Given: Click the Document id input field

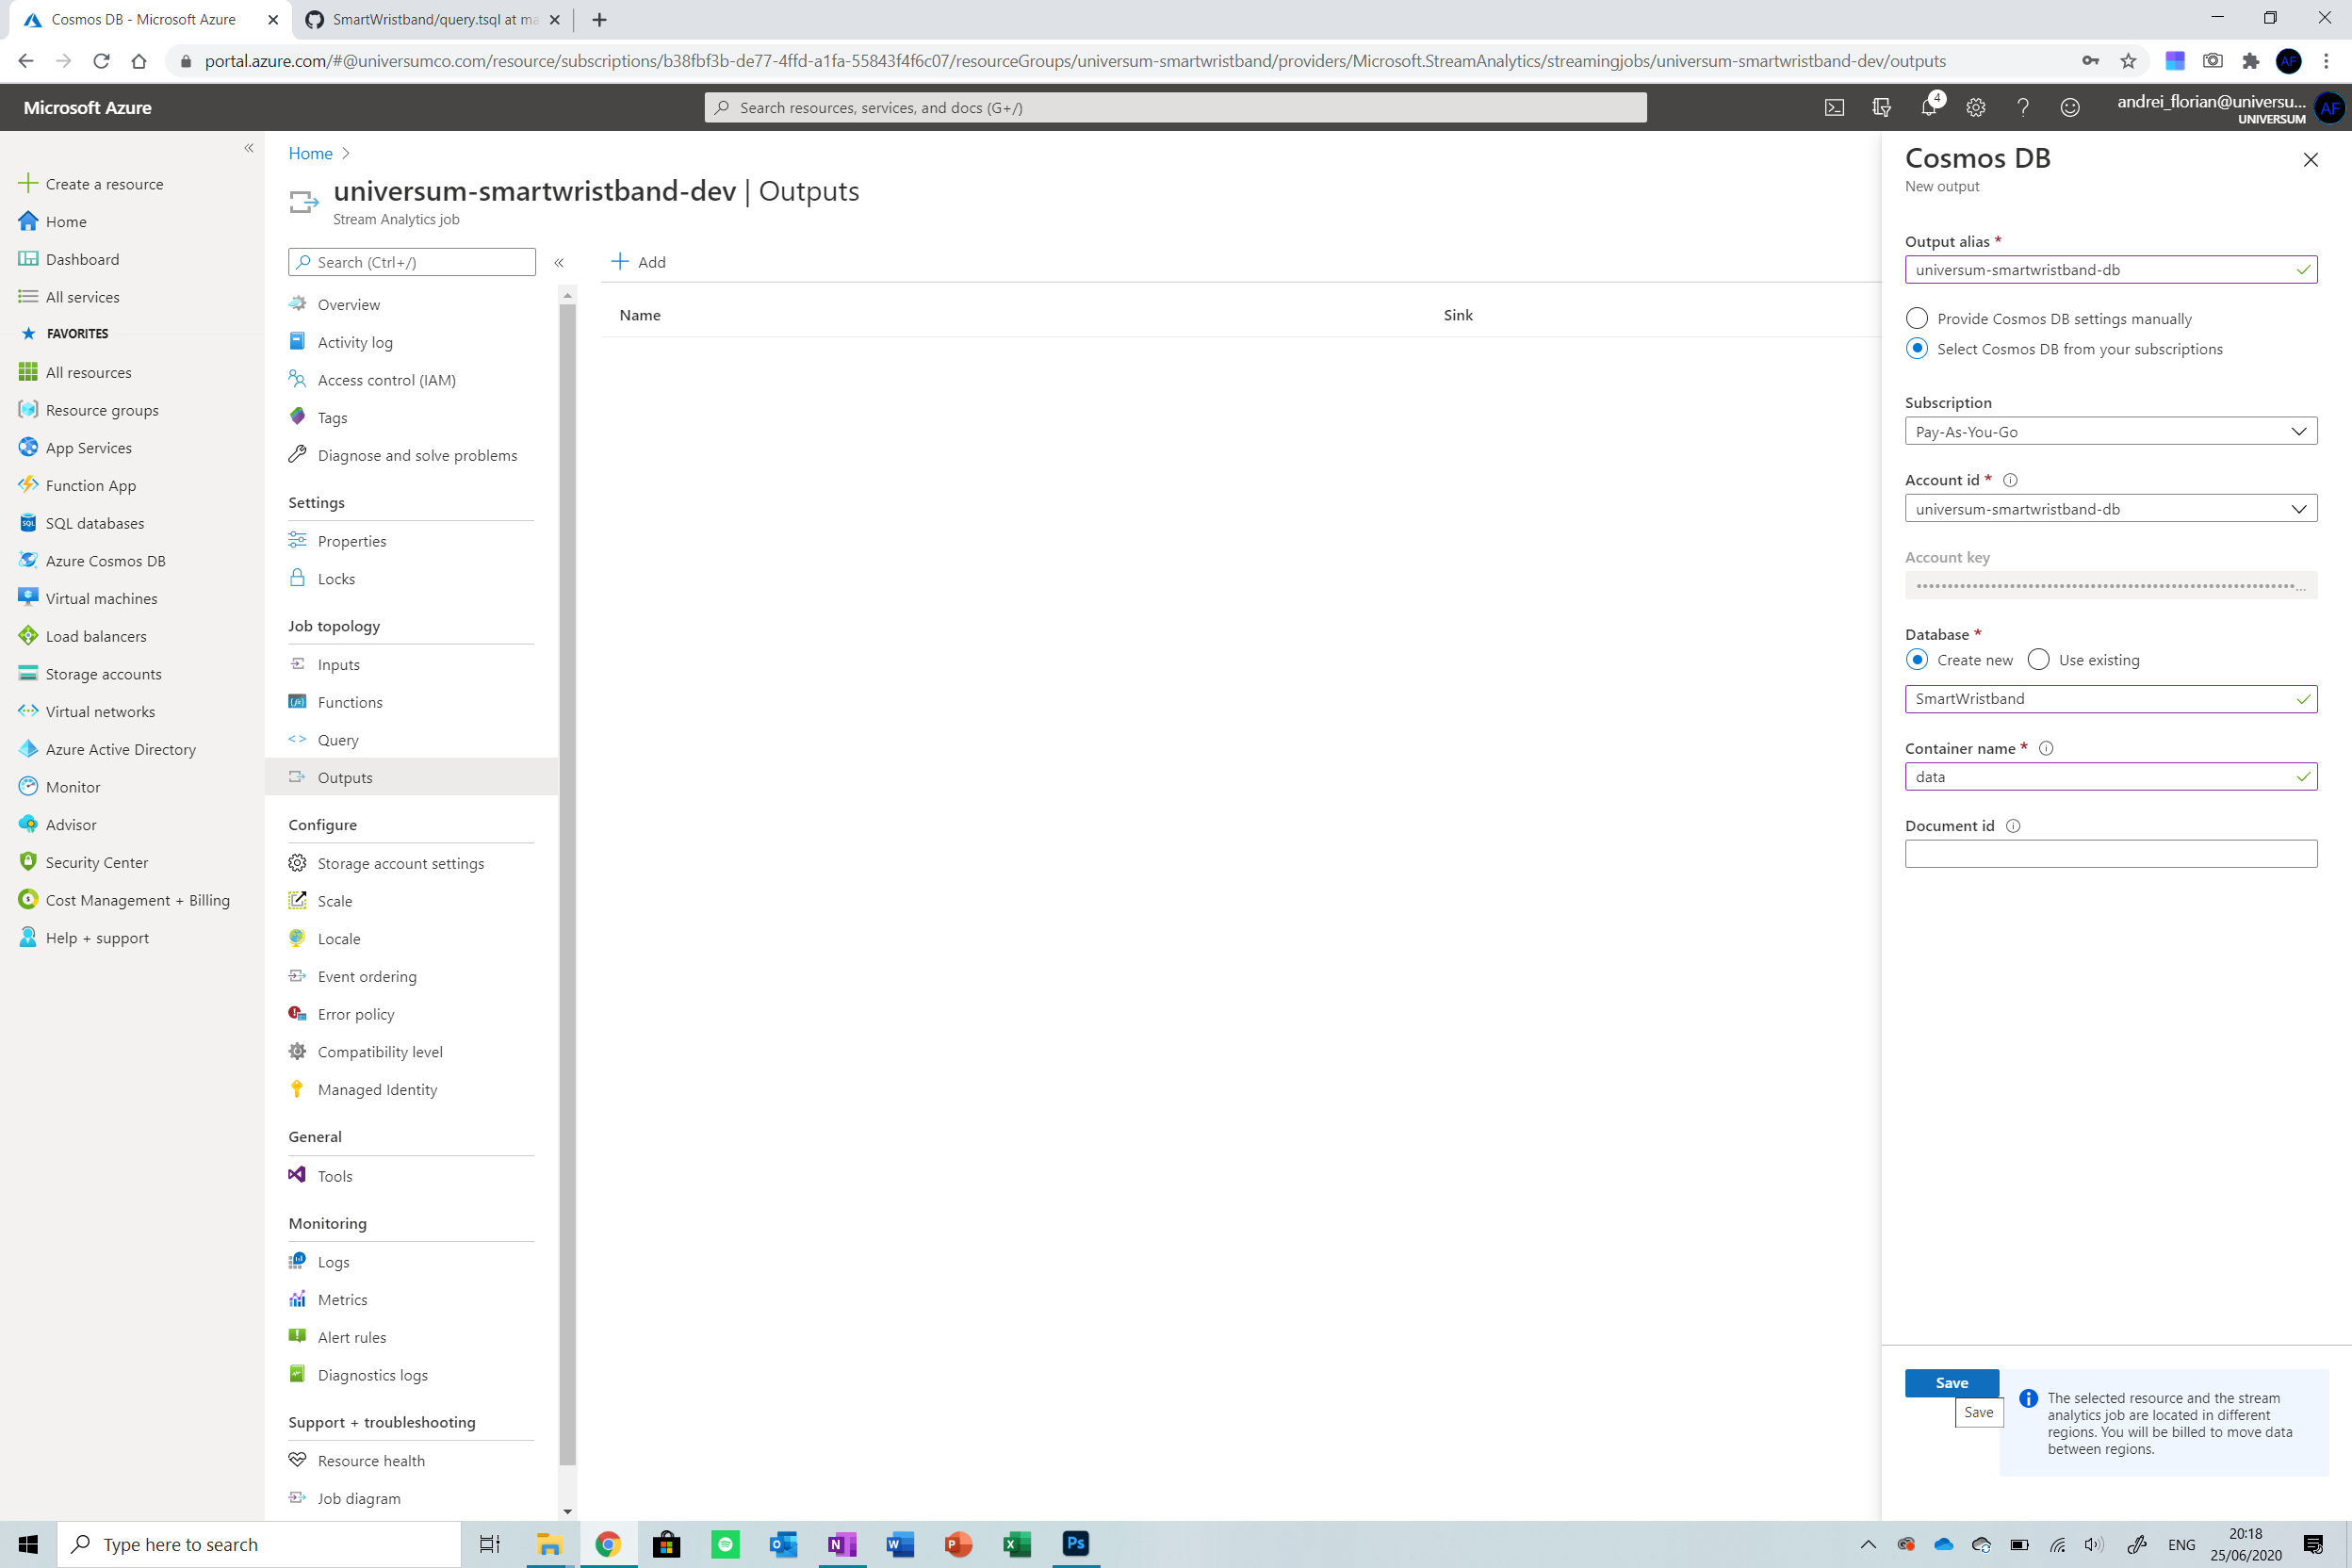Looking at the screenshot, I should (2110, 854).
